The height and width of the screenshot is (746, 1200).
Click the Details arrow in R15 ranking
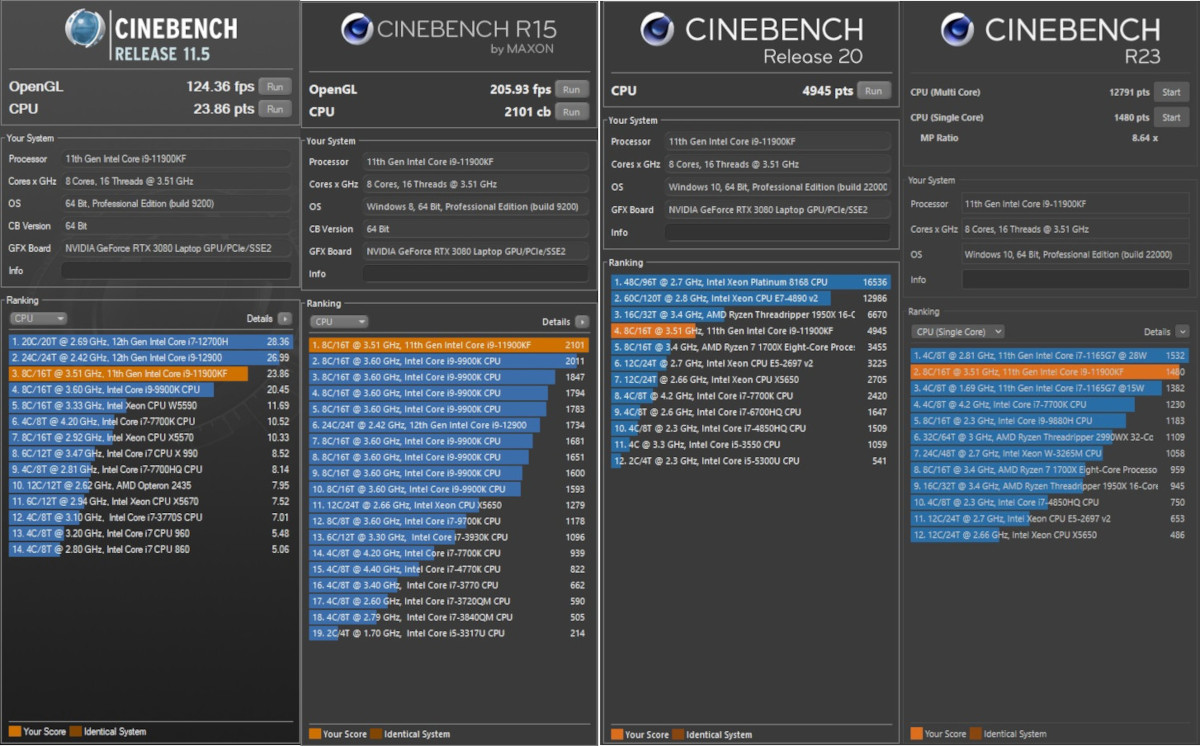[582, 322]
